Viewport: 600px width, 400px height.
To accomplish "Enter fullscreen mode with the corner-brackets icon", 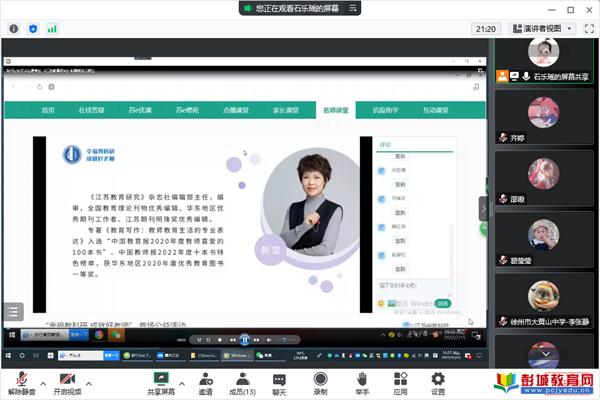I will pos(589,29).
